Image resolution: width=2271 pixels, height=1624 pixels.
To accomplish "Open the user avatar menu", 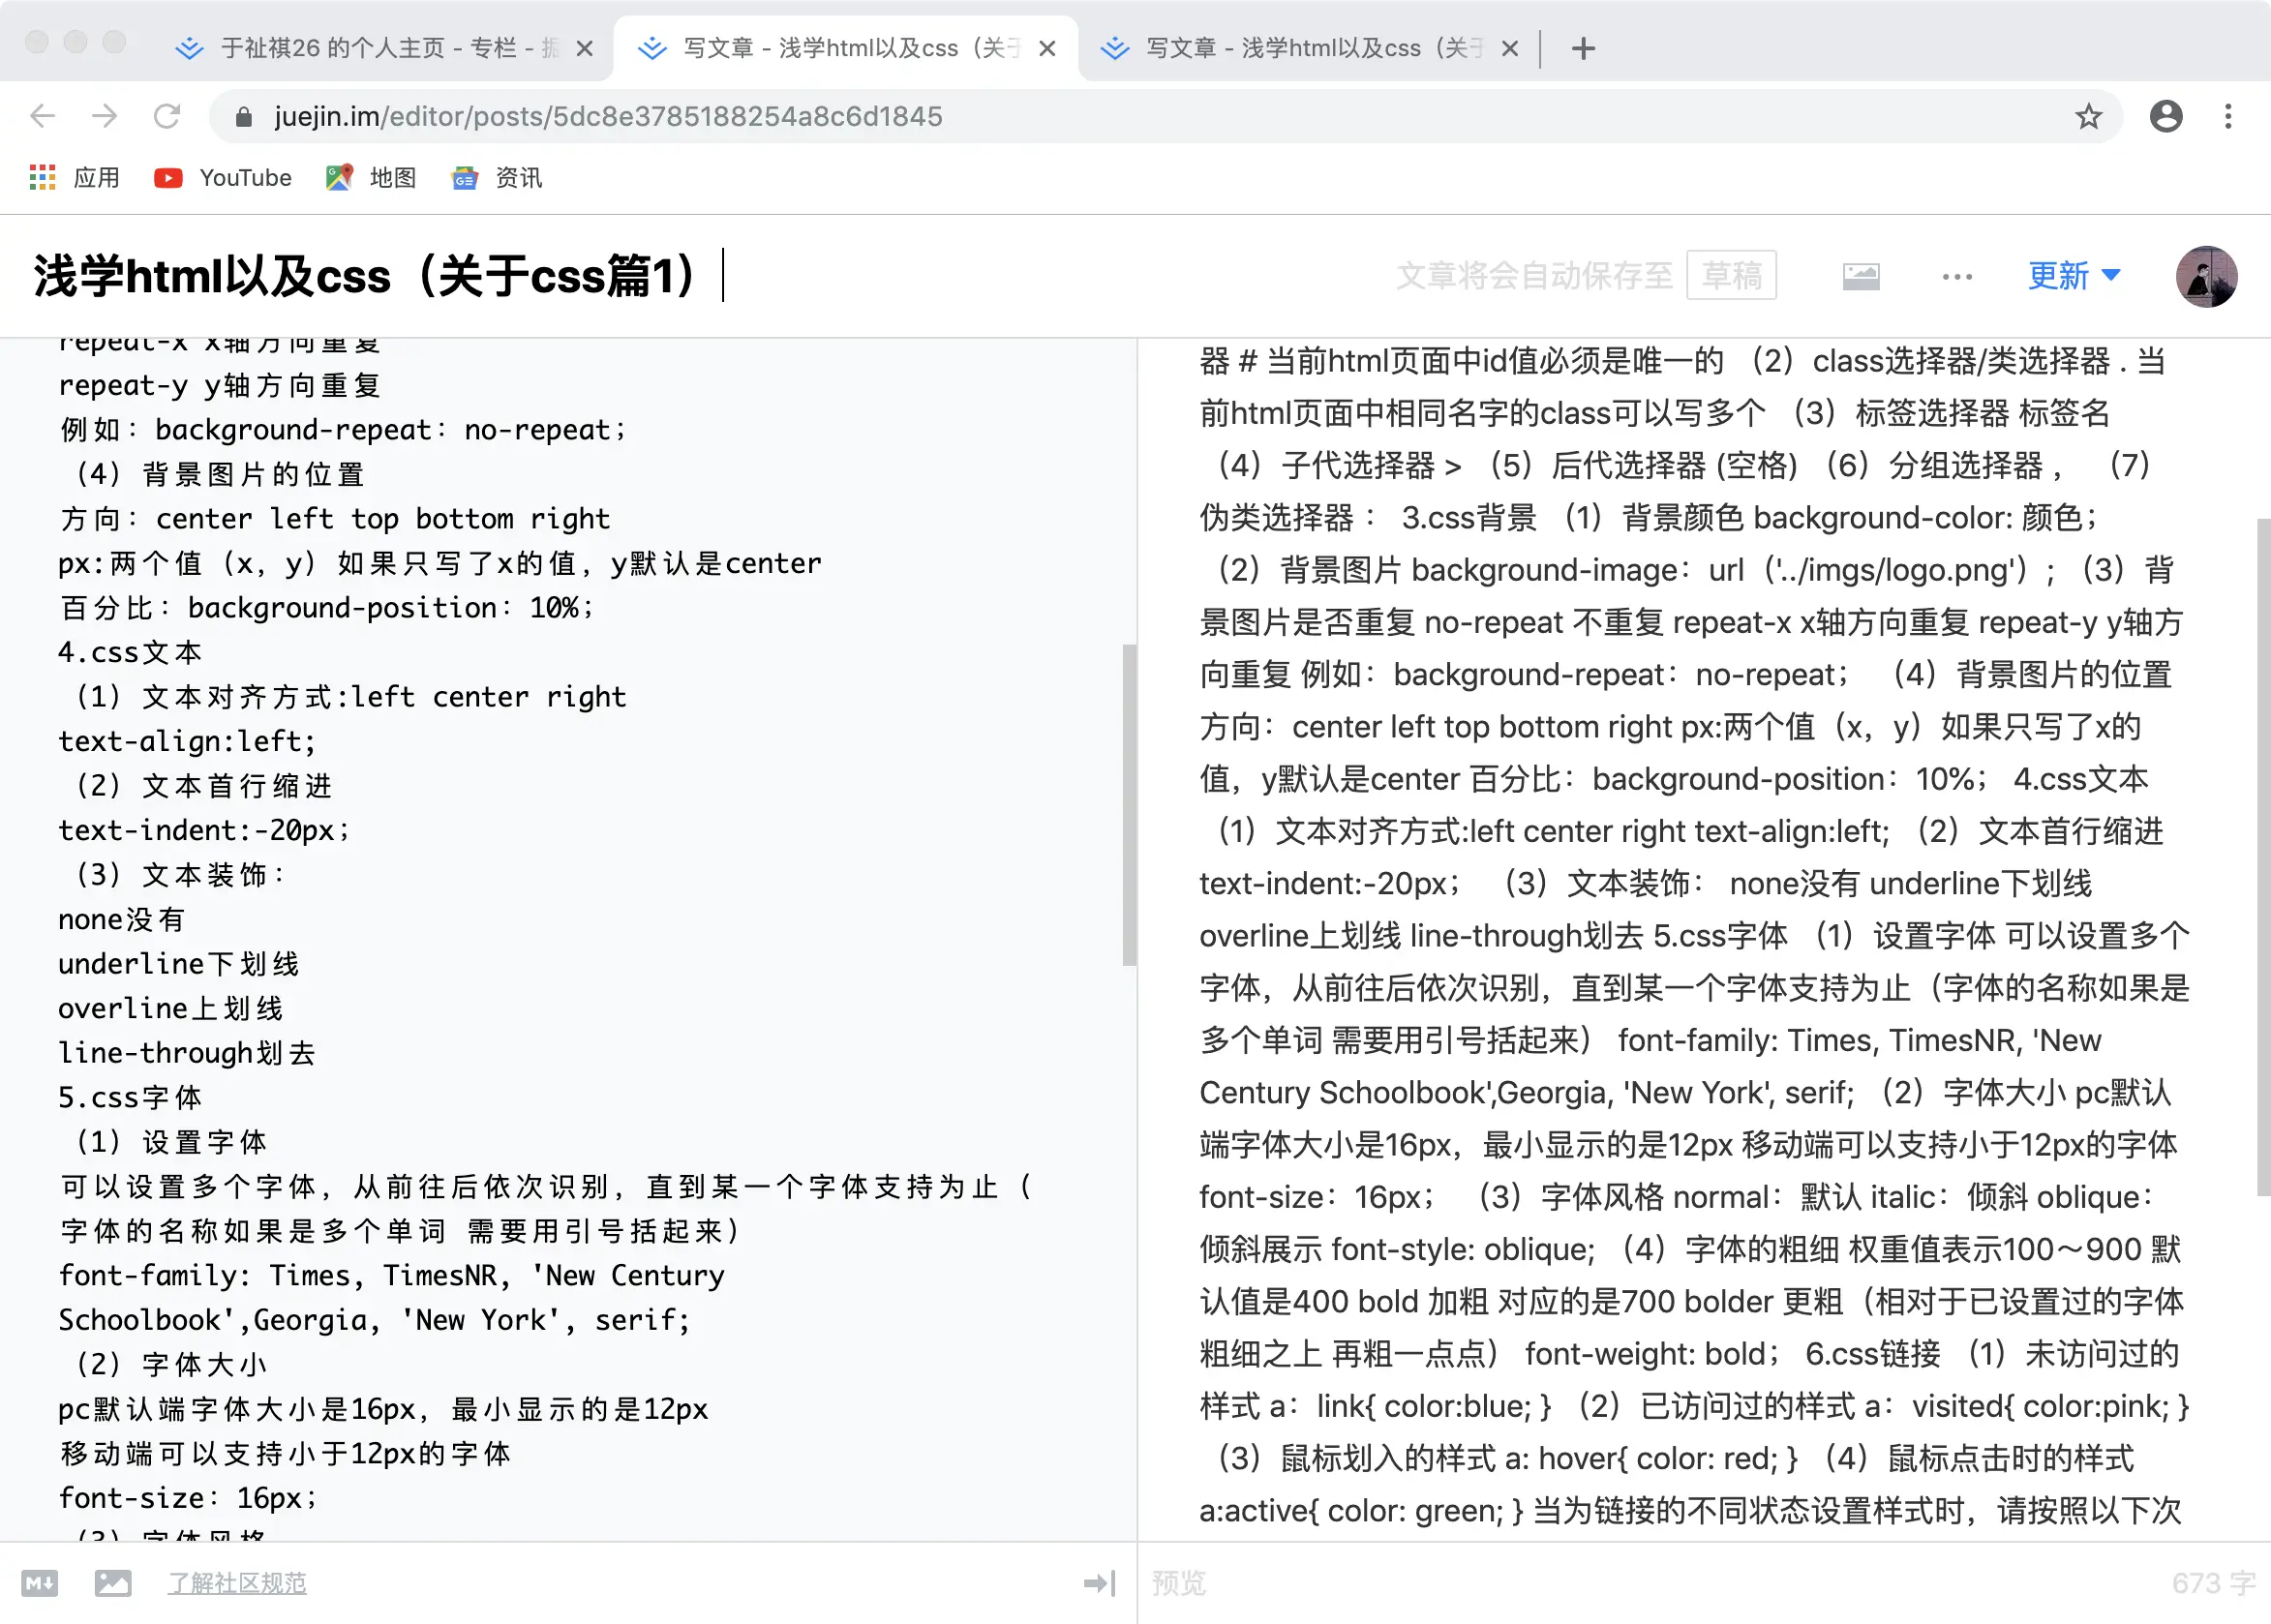I will click(x=2206, y=277).
